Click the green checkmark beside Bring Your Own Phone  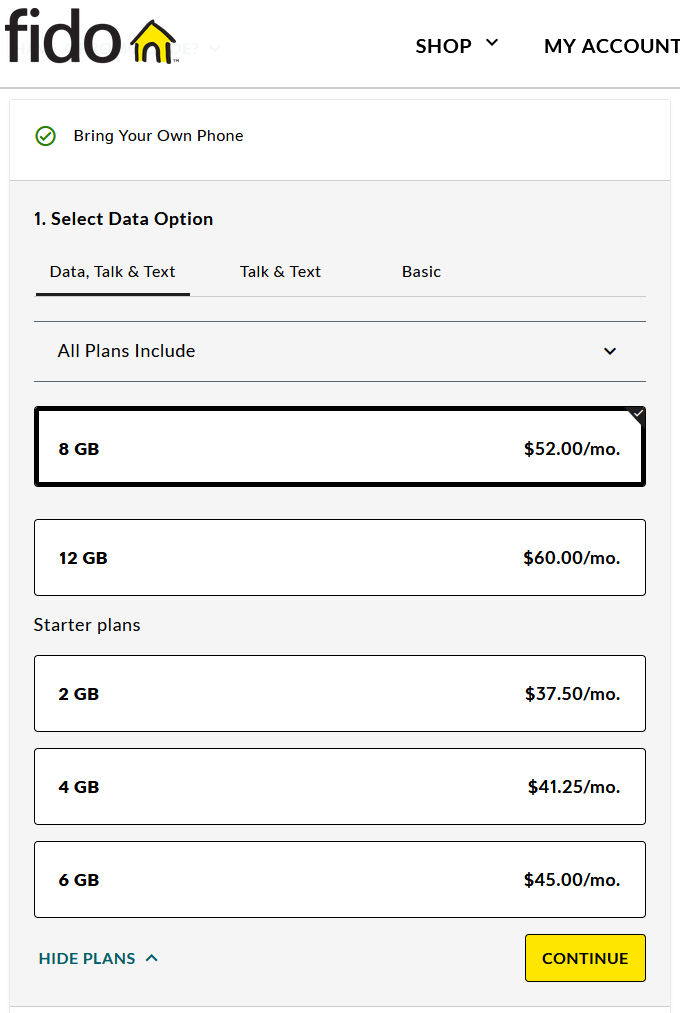(x=45, y=136)
